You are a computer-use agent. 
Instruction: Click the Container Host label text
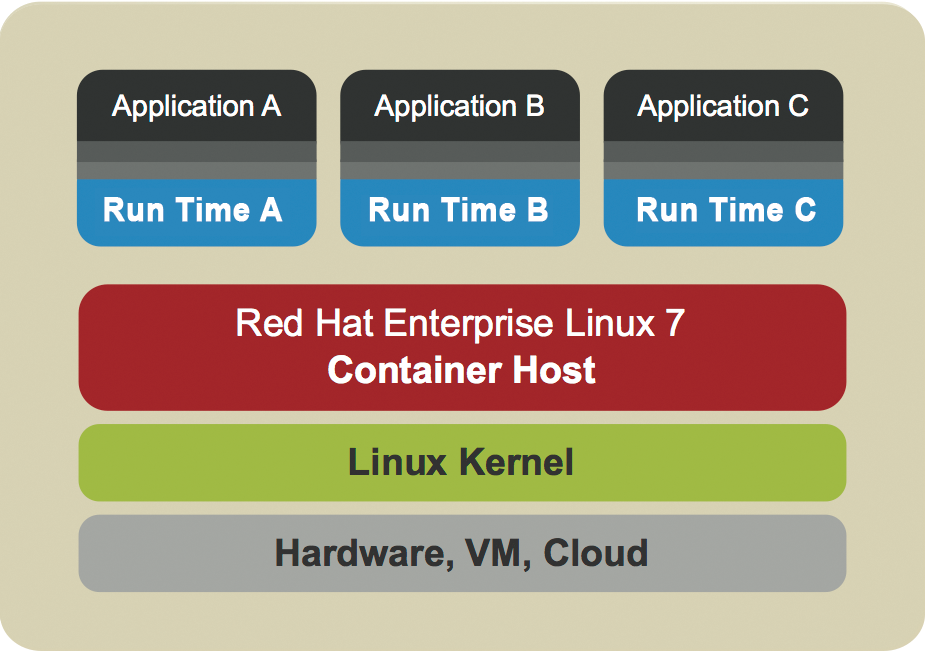click(x=461, y=369)
